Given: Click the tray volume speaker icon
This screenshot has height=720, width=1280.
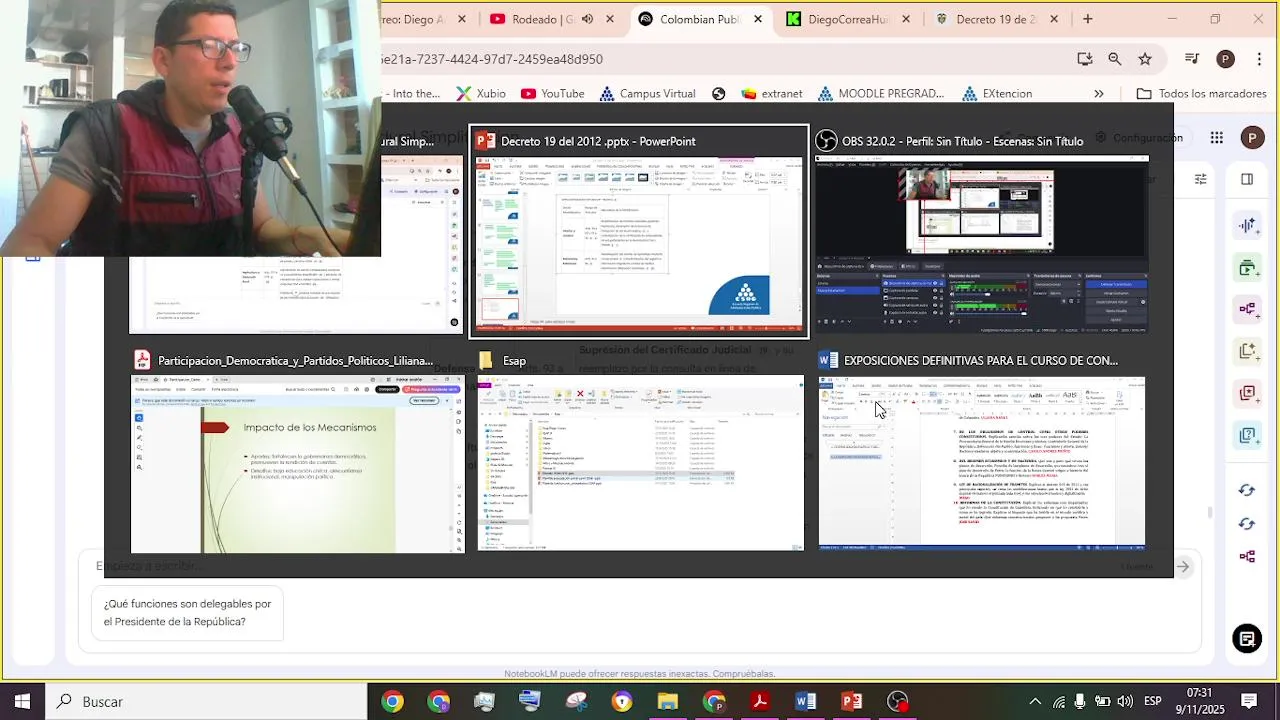Looking at the screenshot, I should click(x=1125, y=701).
